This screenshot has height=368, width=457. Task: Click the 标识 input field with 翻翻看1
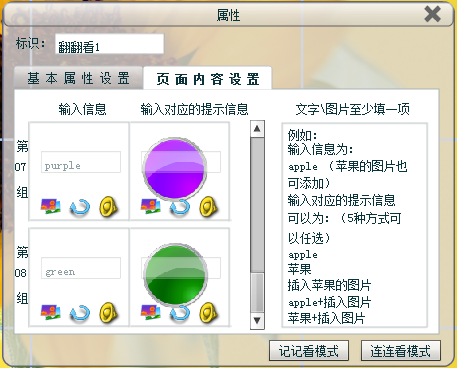coord(109,44)
